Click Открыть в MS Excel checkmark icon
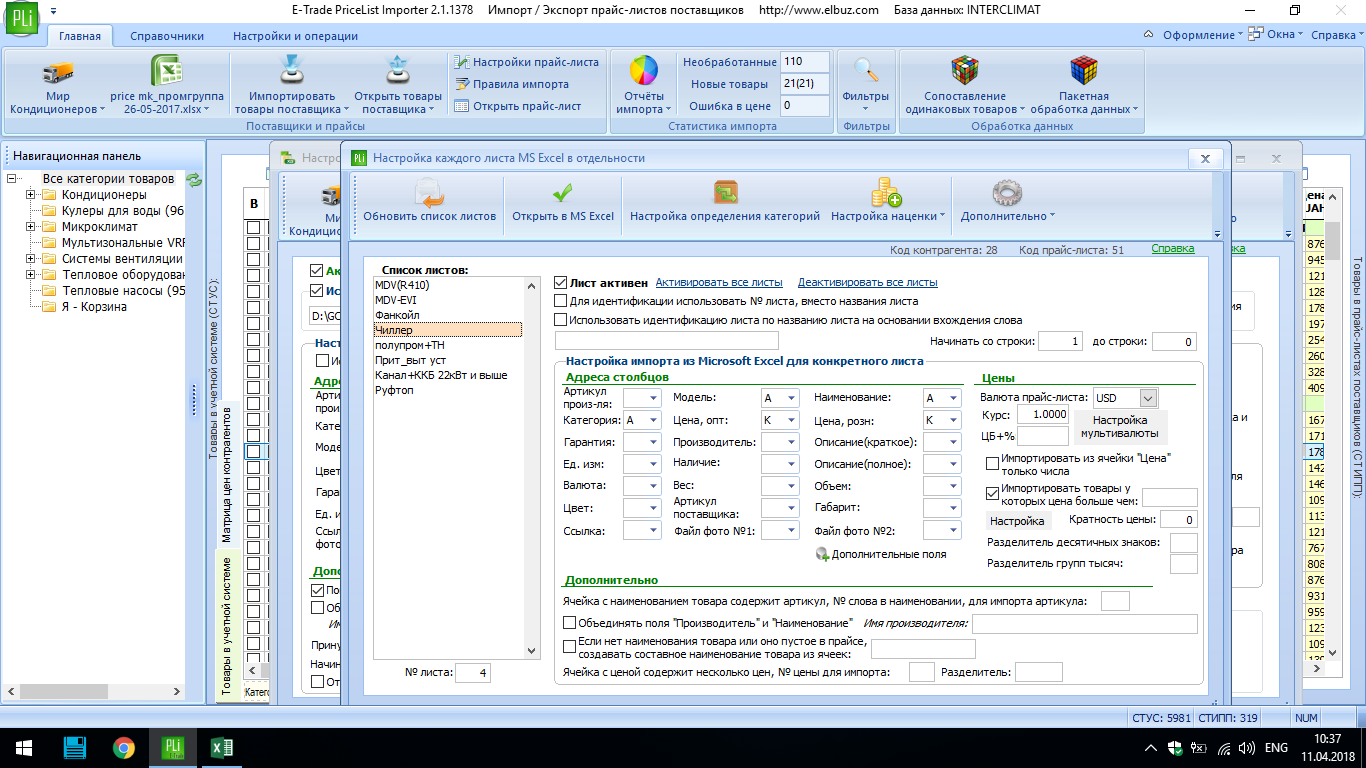 tap(563, 194)
